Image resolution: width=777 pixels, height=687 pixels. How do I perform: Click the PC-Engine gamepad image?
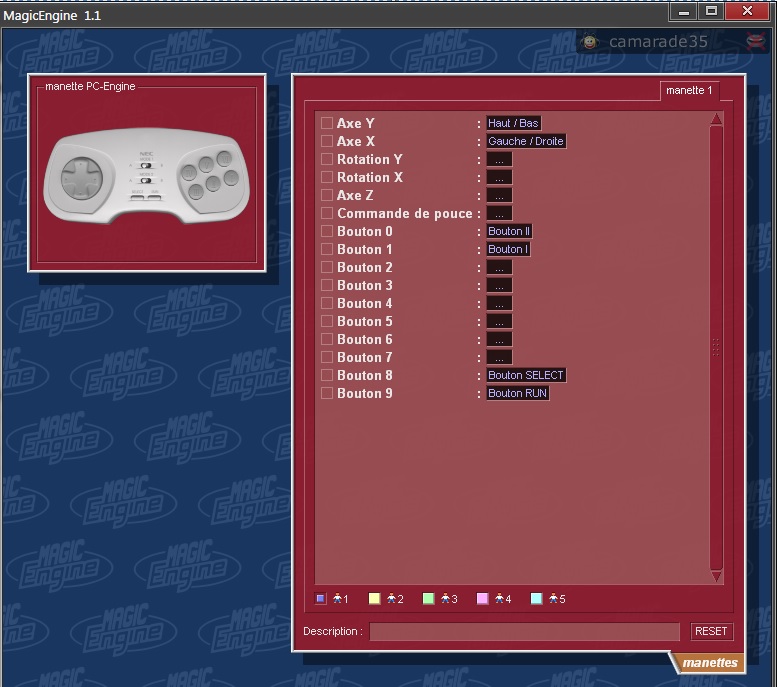point(147,176)
